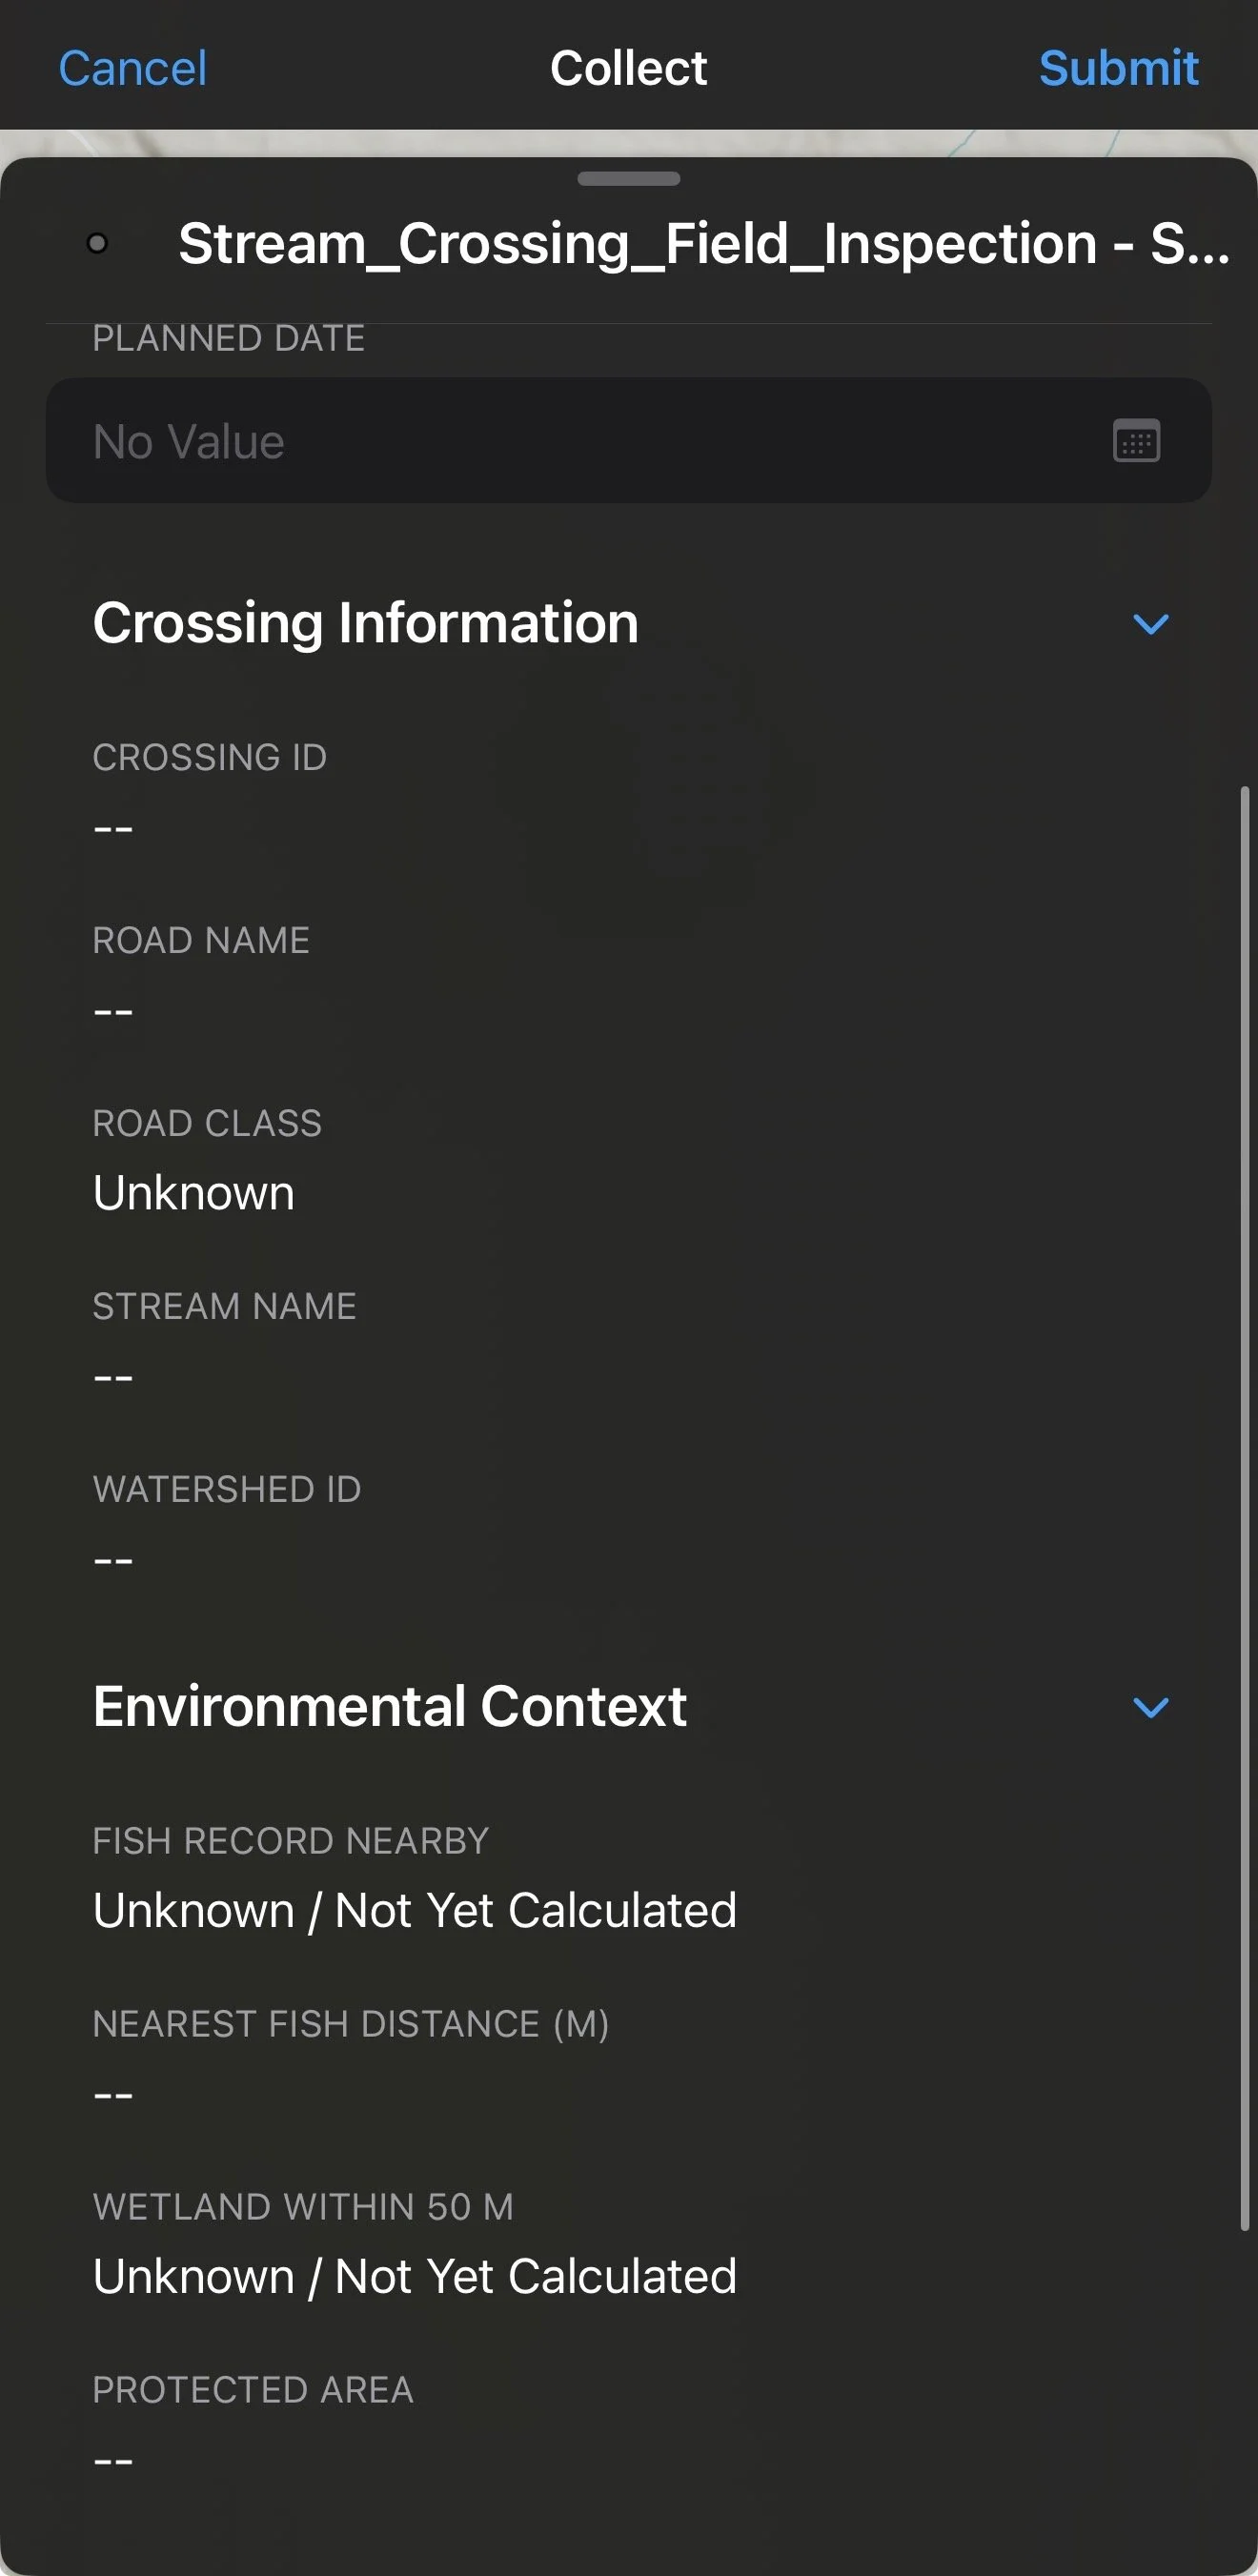This screenshot has width=1258, height=2576.
Task: Tap the point feature symbol icon
Action: [97, 243]
